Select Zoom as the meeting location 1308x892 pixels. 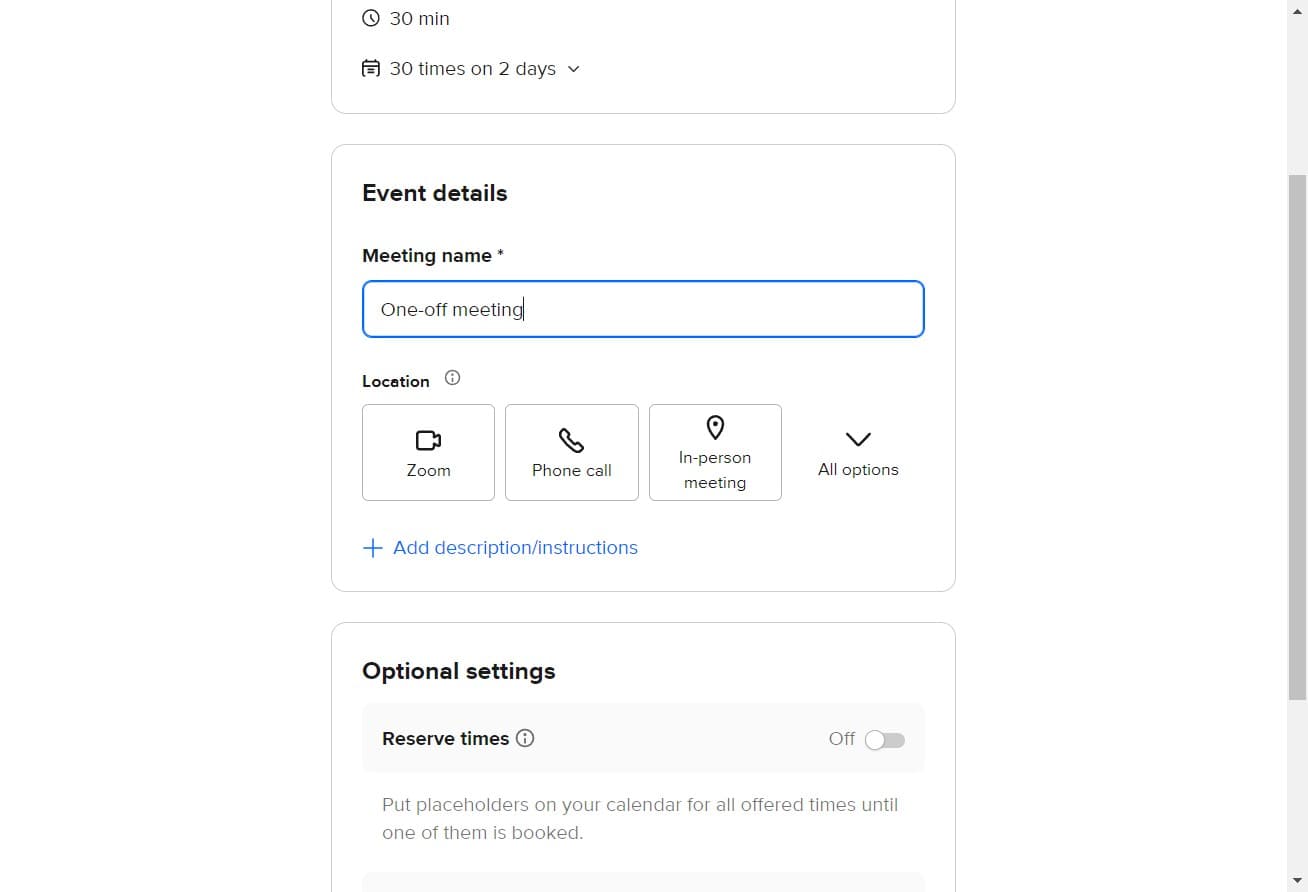[428, 452]
